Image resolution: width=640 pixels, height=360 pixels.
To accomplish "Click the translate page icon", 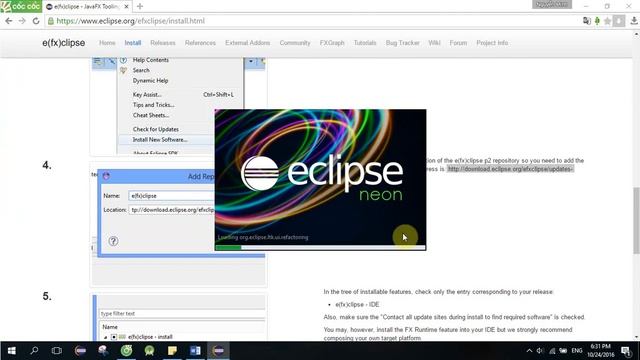I will point(587,21).
